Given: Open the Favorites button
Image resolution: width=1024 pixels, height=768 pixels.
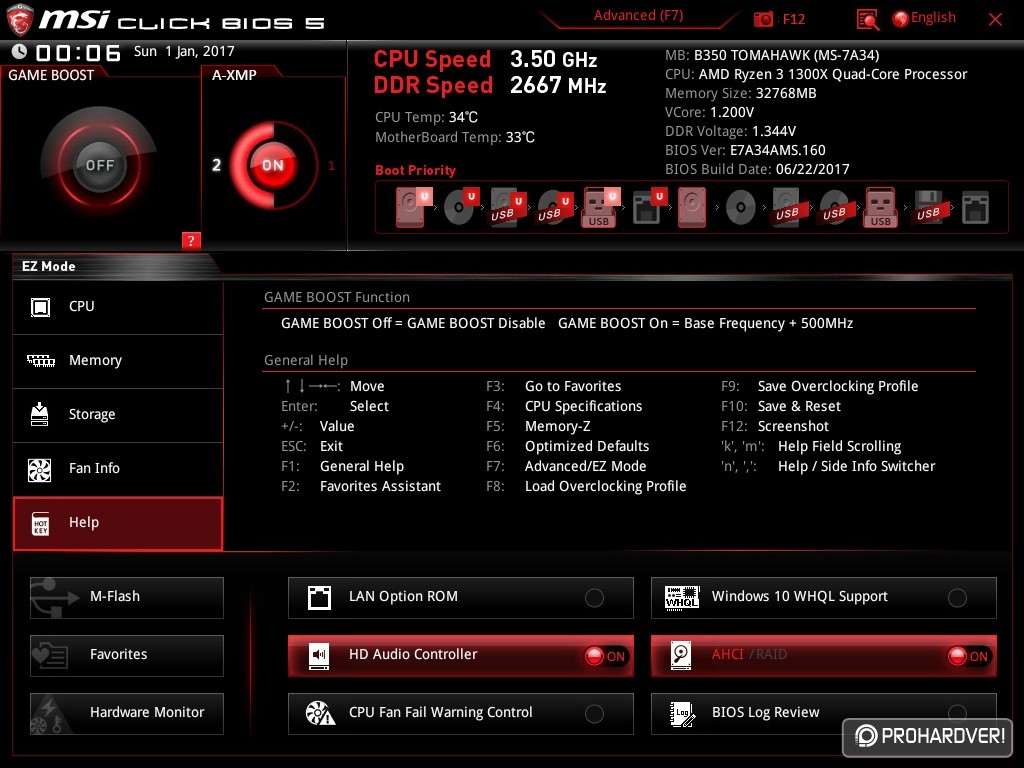Looking at the screenshot, I should coord(127,655).
